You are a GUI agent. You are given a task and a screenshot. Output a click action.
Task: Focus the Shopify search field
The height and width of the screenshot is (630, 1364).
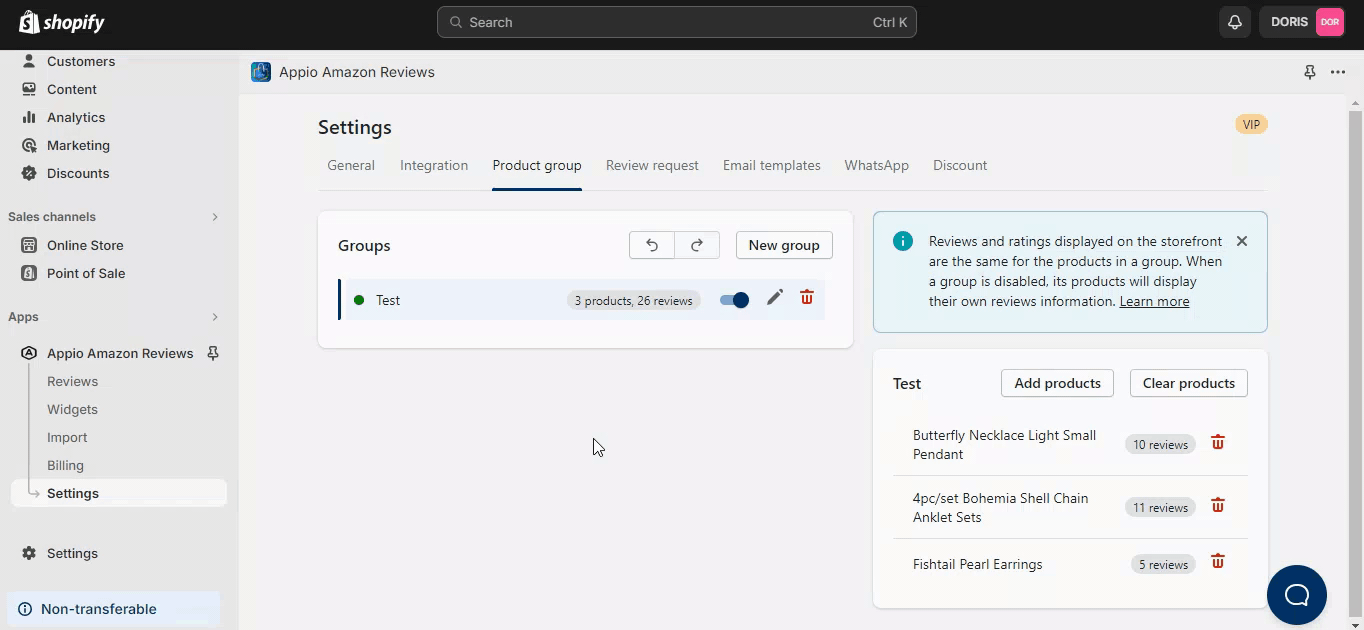click(x=676, y=22)
